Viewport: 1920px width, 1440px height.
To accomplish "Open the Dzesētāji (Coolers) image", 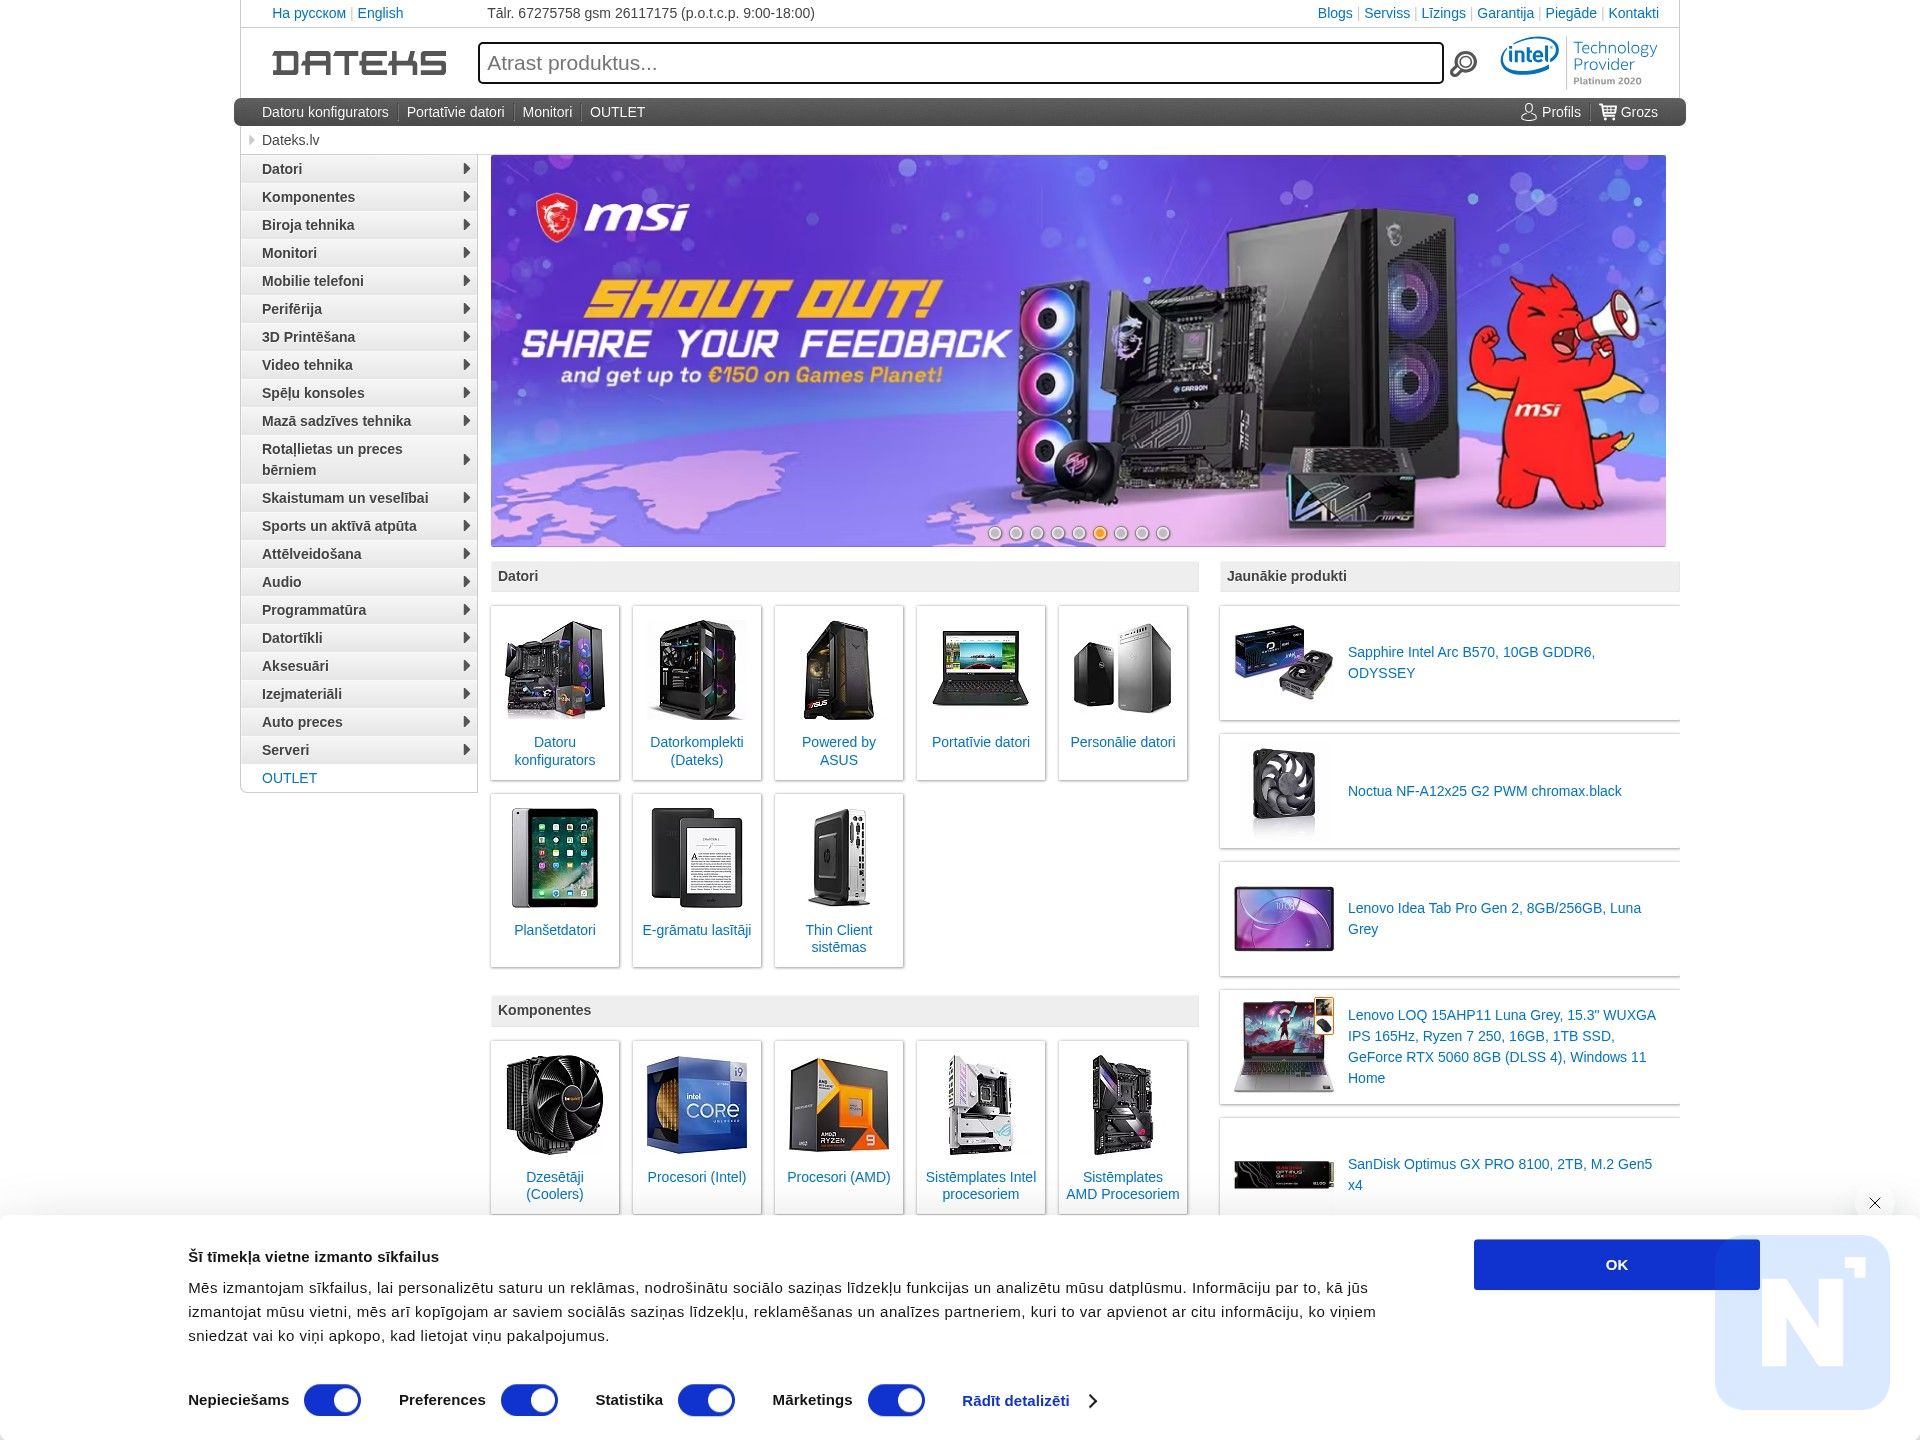I will click(555, 1105).
